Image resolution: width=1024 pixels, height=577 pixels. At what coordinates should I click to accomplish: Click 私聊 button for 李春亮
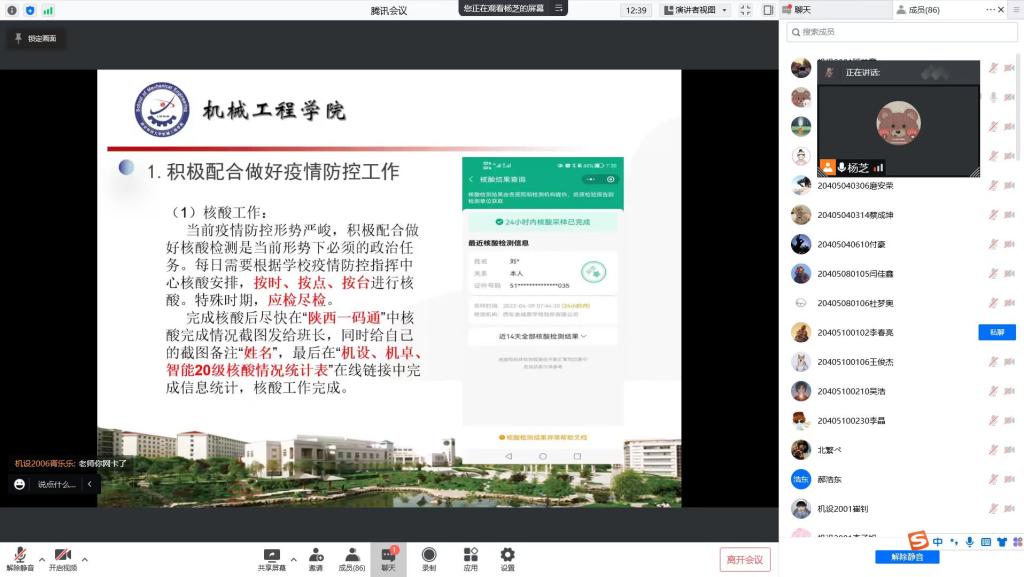pos(996,332)
